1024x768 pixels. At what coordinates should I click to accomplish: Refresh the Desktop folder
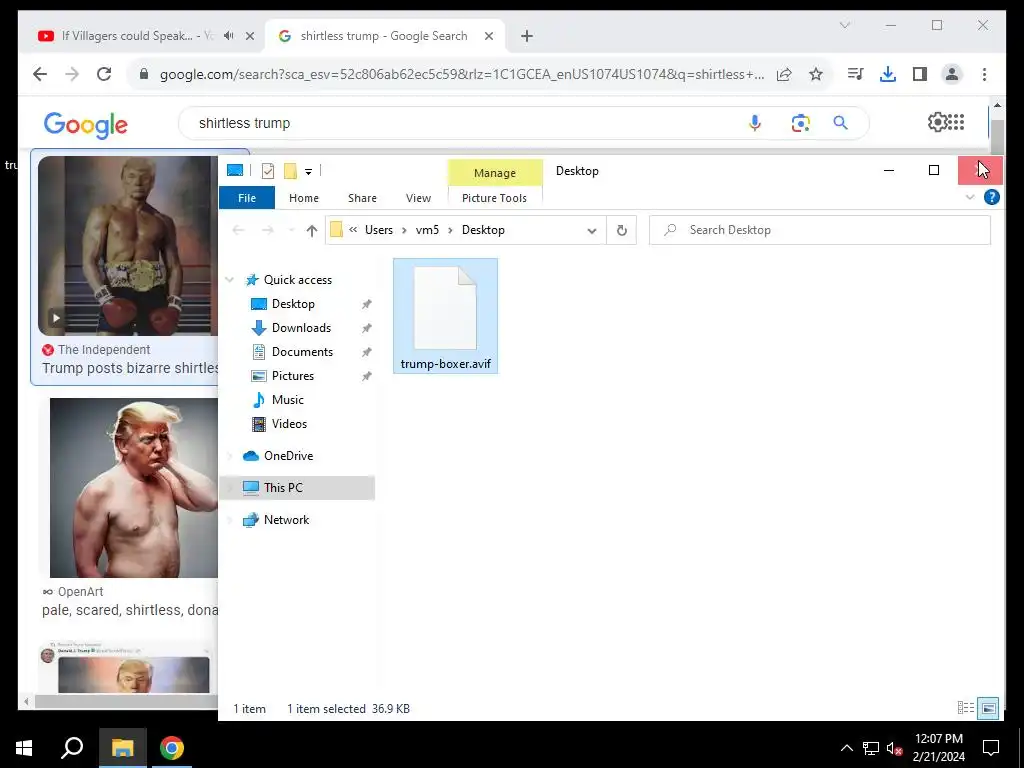coord(622,230)
